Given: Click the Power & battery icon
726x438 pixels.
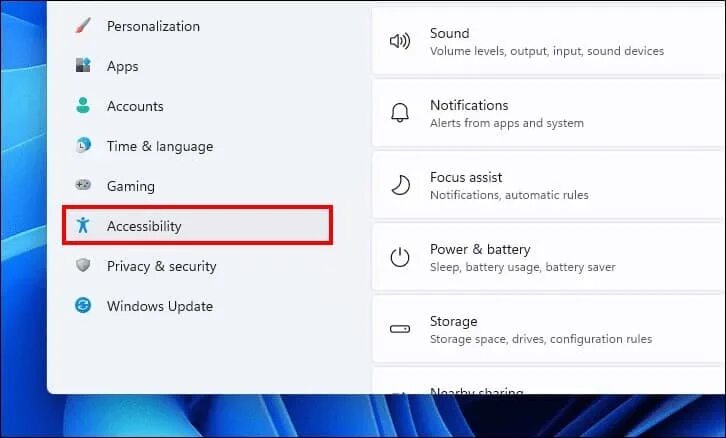Looking at the screenshot, I should click(x=400, y=257).
